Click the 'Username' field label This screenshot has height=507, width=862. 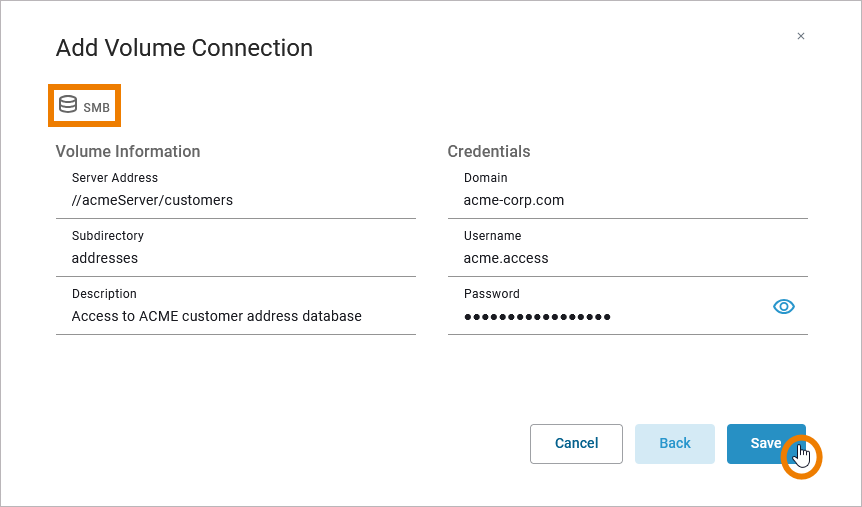[493, 236]
